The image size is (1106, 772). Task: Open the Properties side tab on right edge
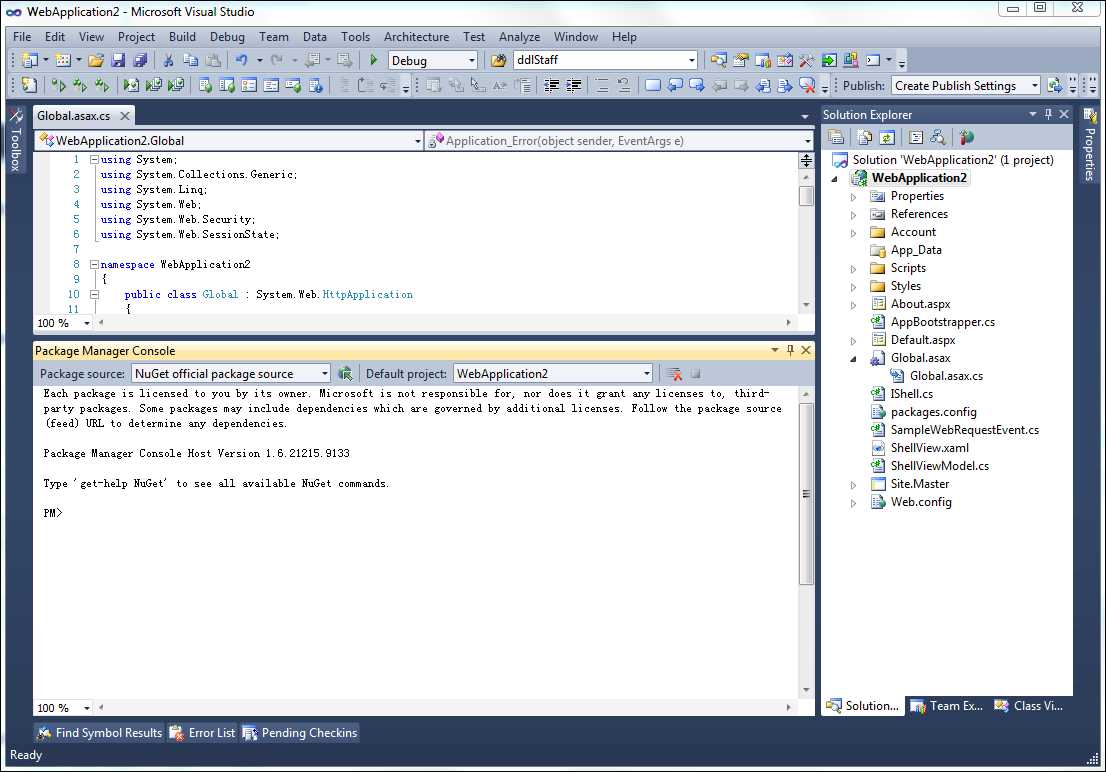[1090, 145]
